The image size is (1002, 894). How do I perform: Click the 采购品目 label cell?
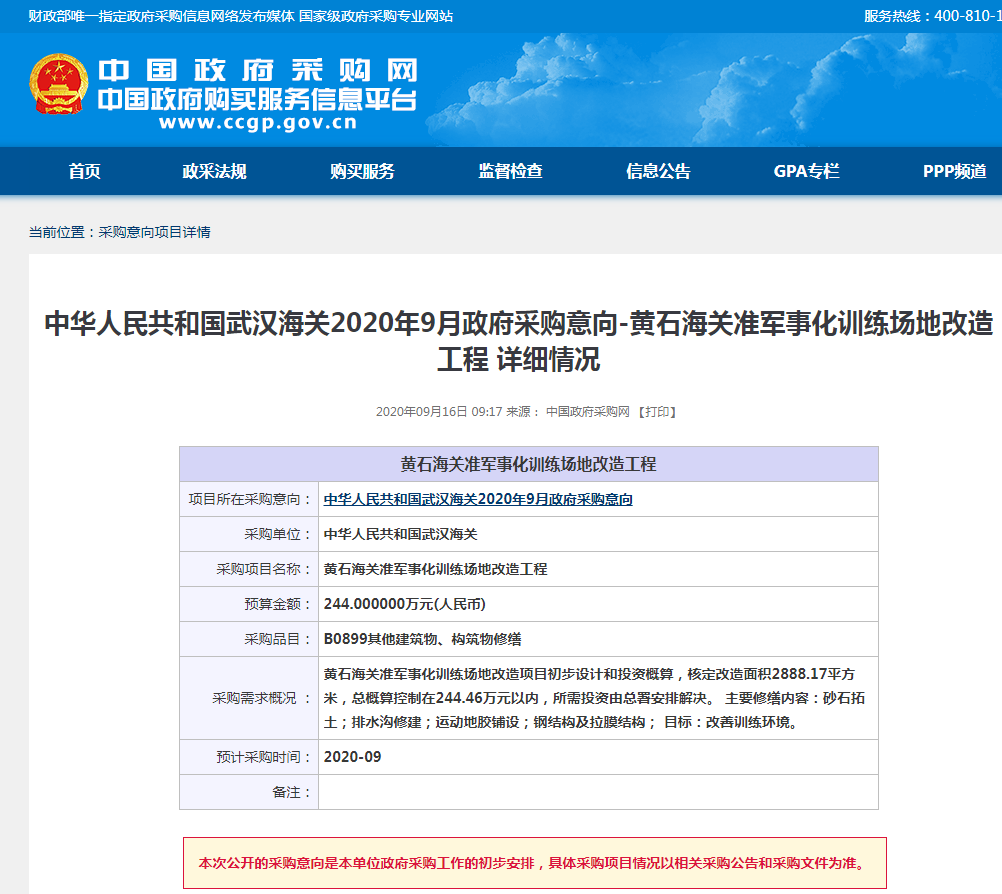(249, 639)
